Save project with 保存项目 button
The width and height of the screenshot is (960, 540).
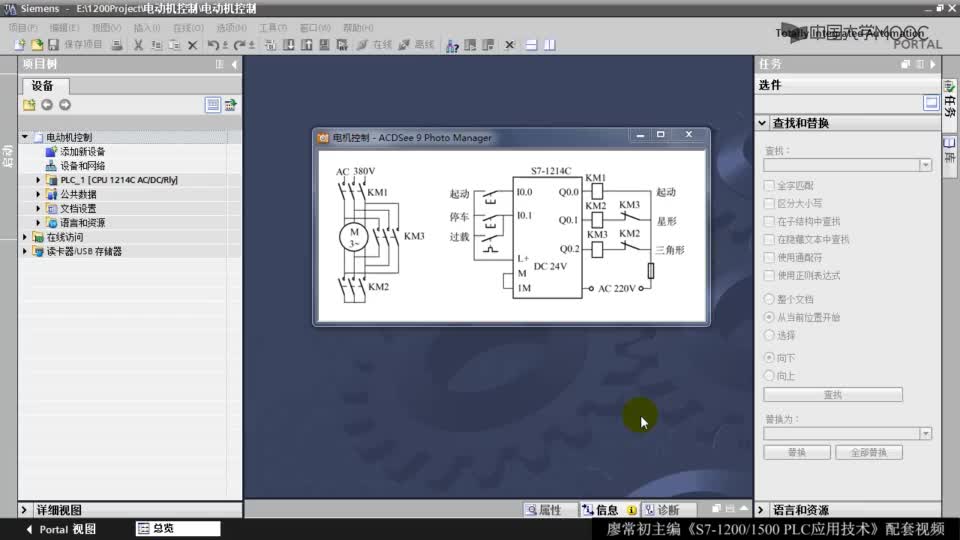coord(75,45)
